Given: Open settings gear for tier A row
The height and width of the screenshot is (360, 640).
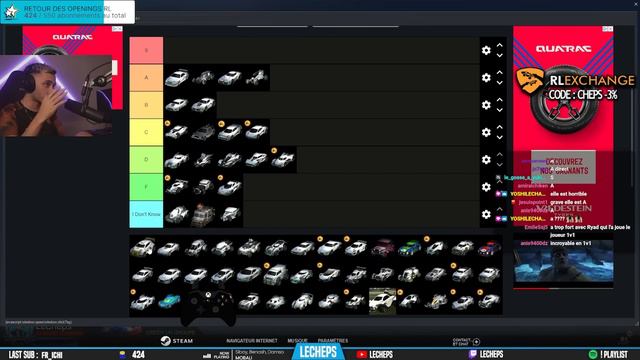Looking at the screenshot, I should click(x=486, y=78).
